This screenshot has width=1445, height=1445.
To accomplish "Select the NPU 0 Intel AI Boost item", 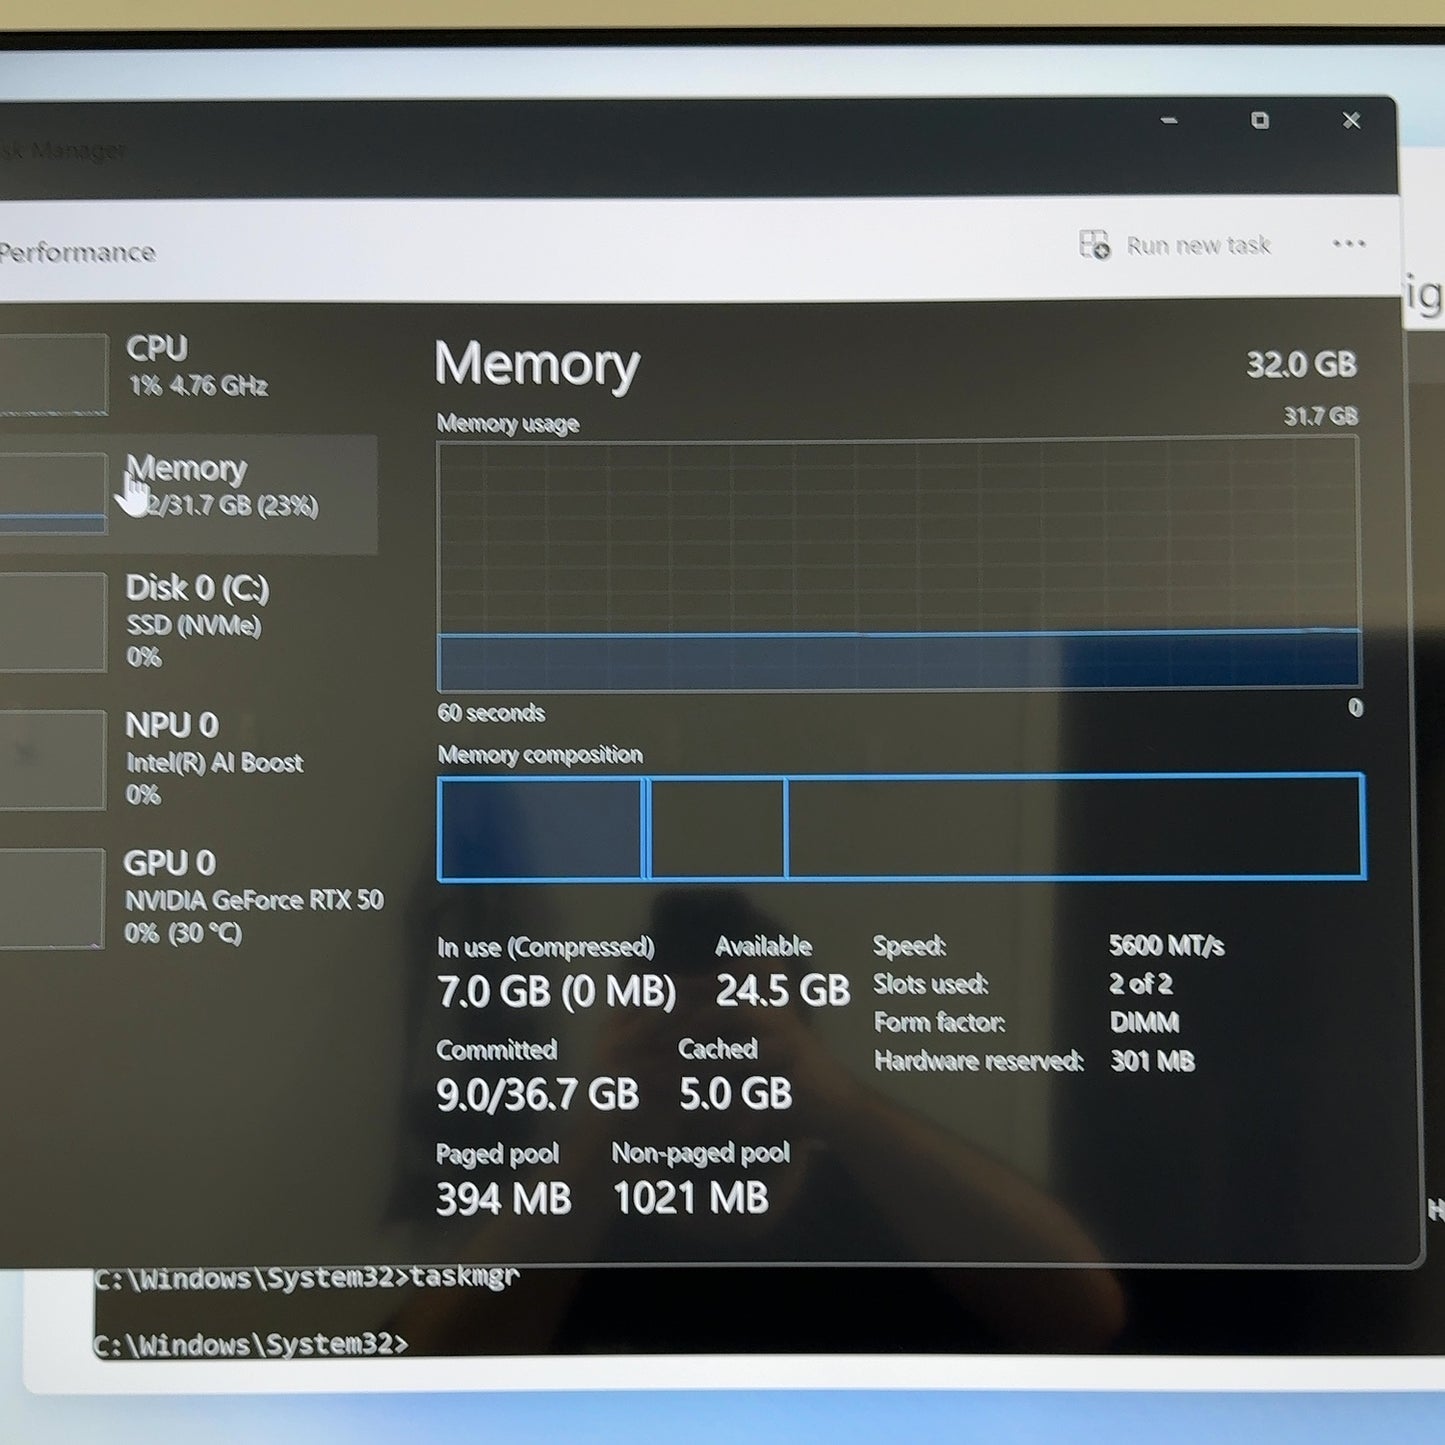I will click(190, 760).
